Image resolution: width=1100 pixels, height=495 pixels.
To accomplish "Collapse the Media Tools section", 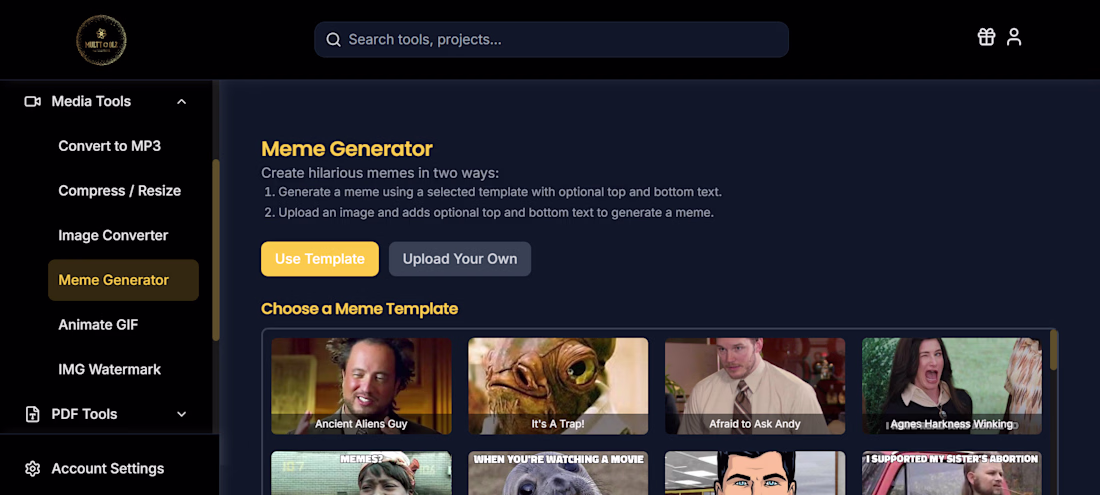I will [x=182, y=102].
